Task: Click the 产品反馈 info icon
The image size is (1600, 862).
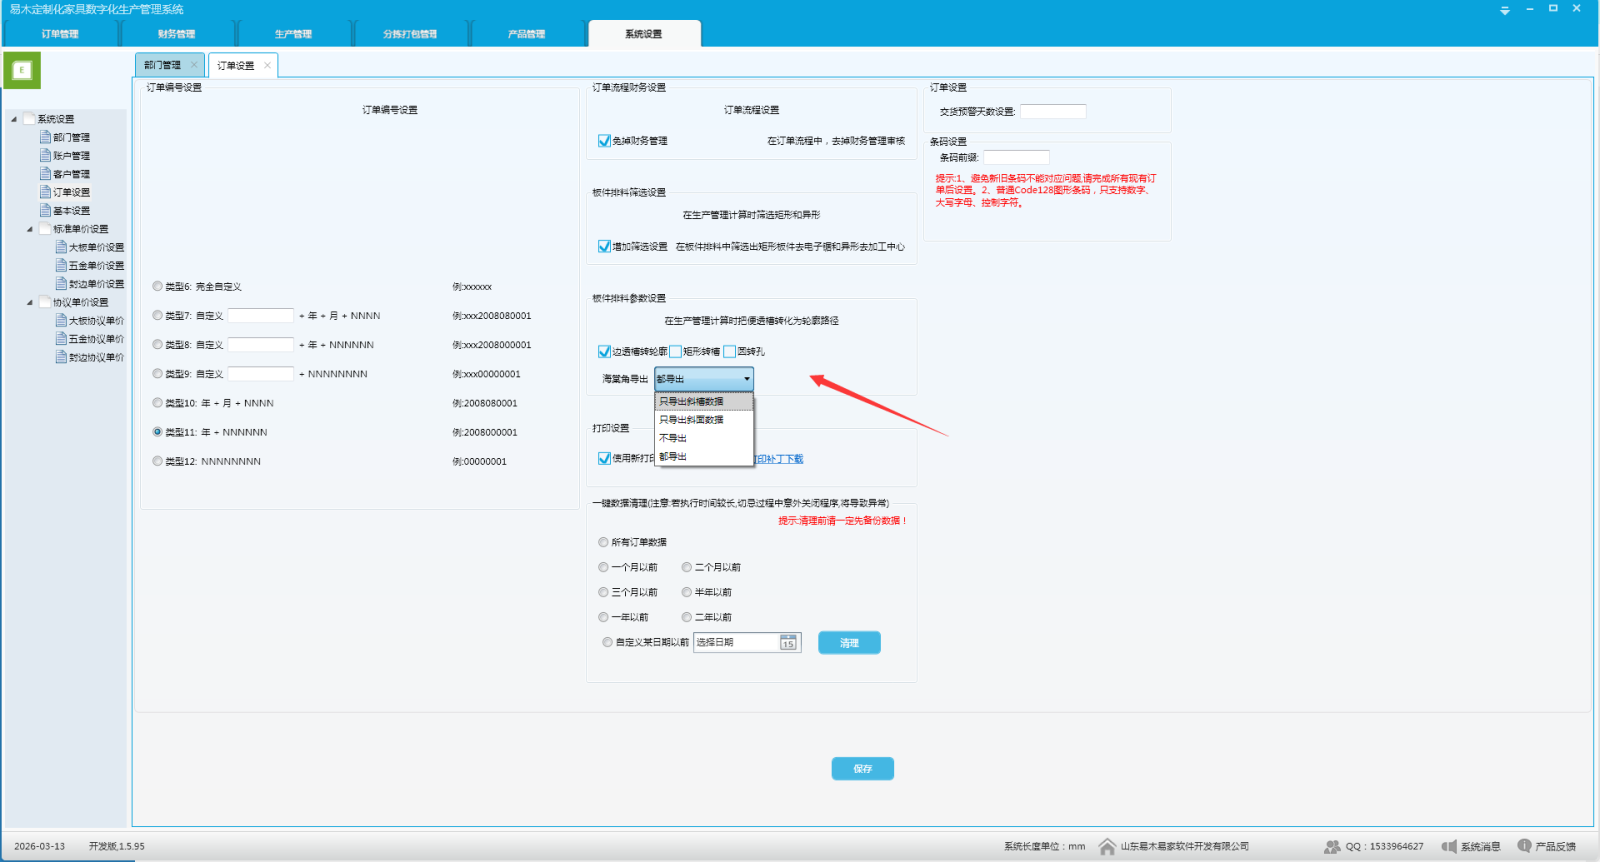Action: (x=1524, y=846)
